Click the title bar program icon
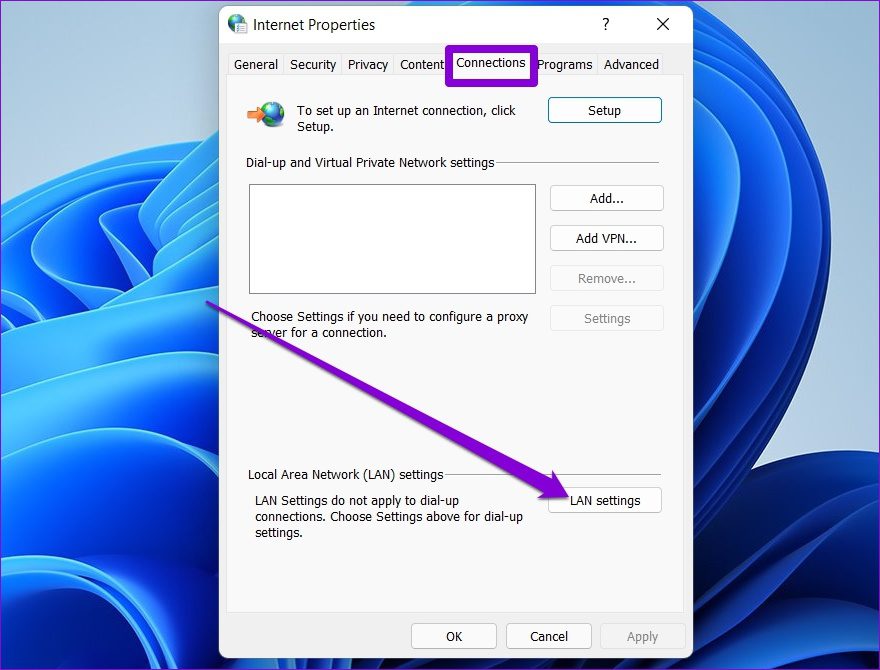The height and width of the screenshot is (670, 880). 237,24
